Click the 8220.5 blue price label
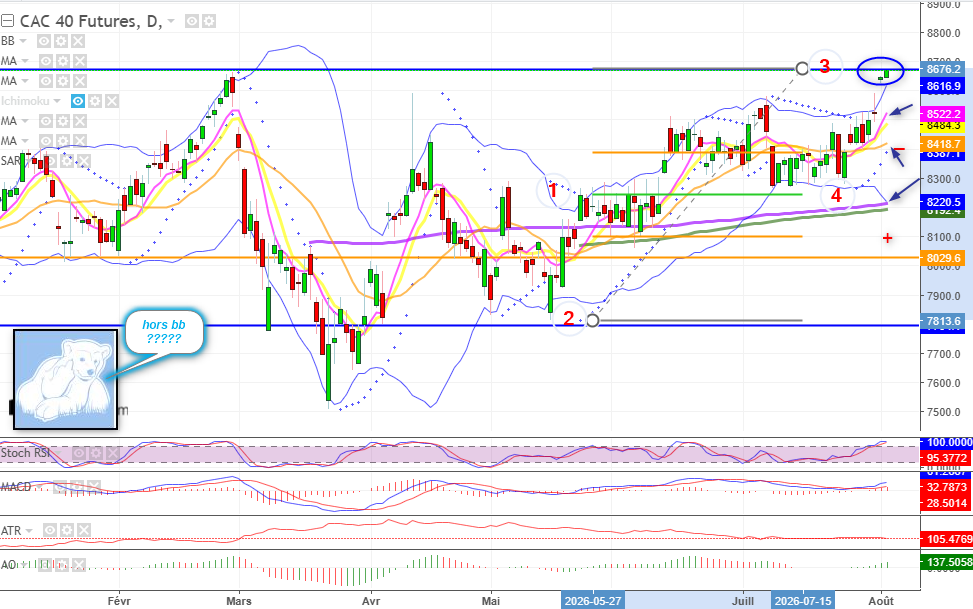This screenshot has width=973, height=609. pyautogui.click(x=943, y=202)
